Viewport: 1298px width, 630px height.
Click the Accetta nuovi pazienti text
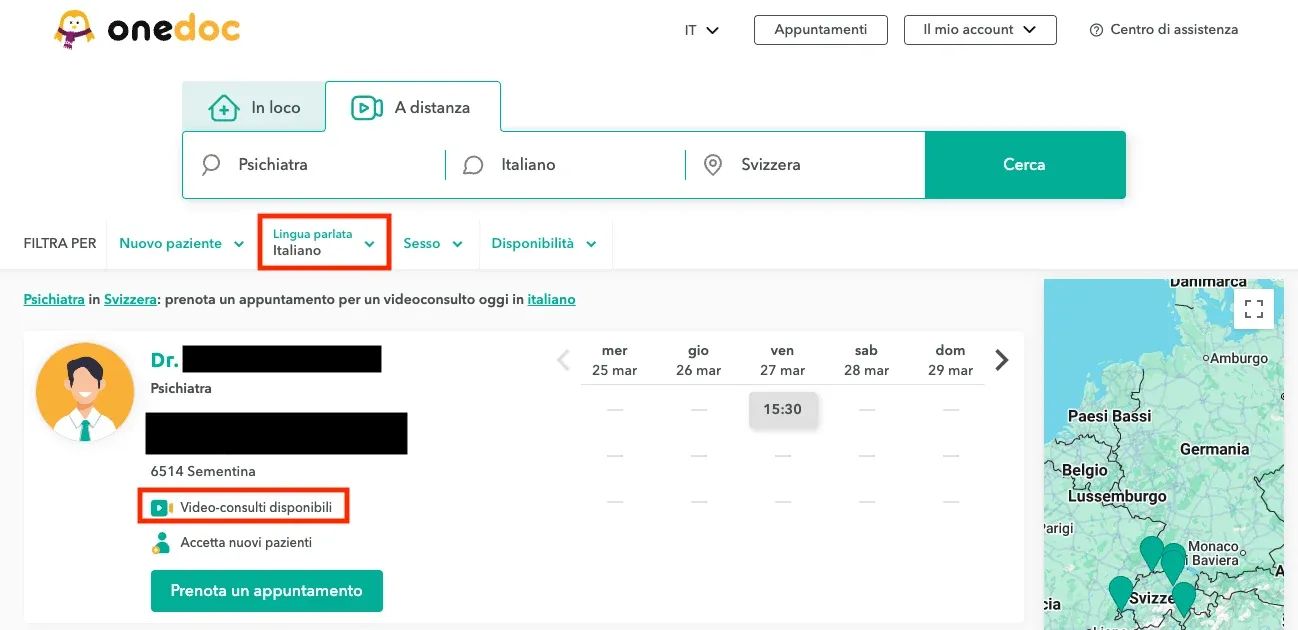[246, 543]
